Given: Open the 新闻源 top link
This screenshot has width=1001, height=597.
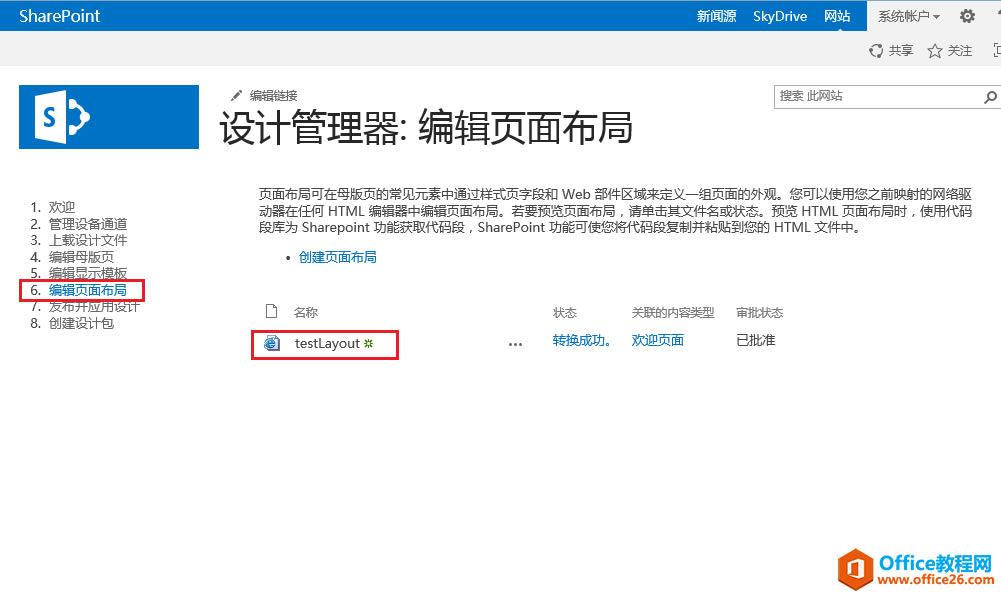Looking at the screenshot, I should [716, 16].
